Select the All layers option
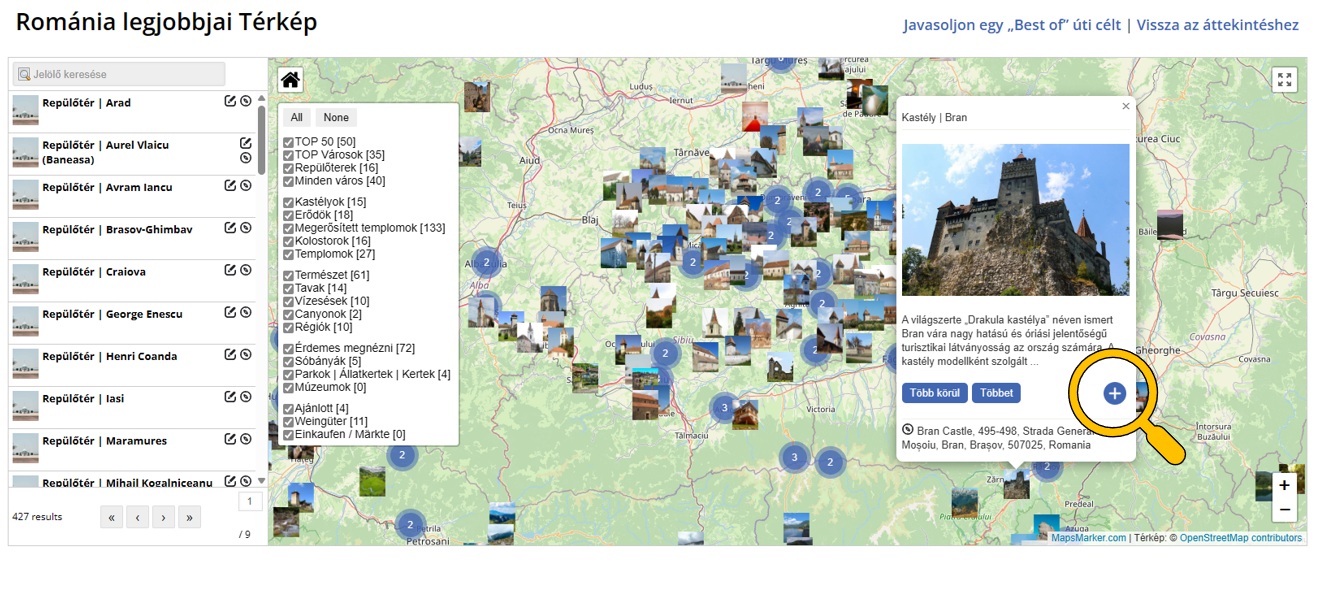 pos(297,118)
